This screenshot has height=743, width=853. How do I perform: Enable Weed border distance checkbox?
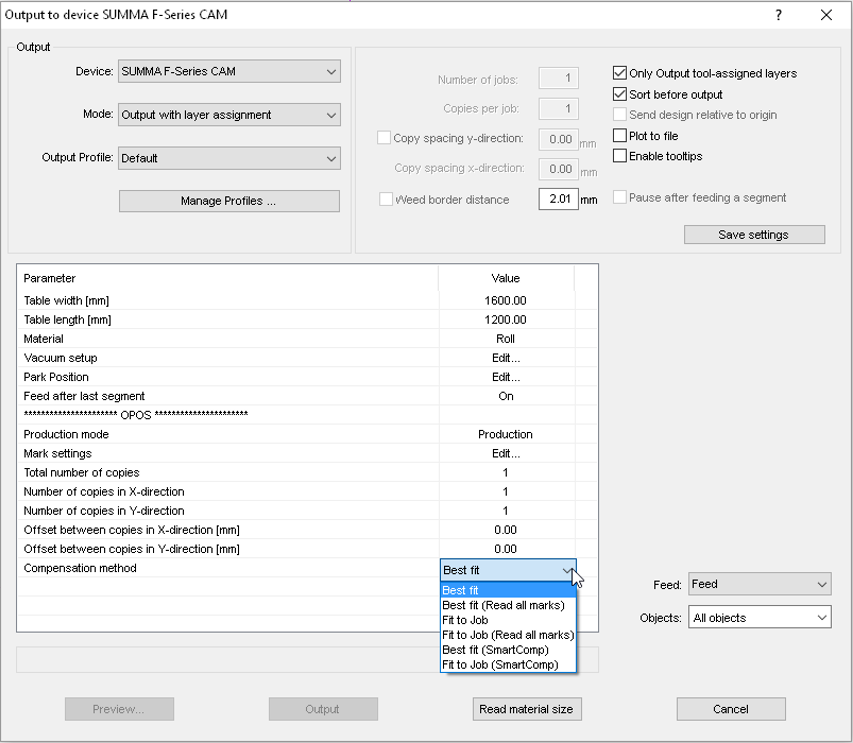pyautogui.click(x=386, y=200)
